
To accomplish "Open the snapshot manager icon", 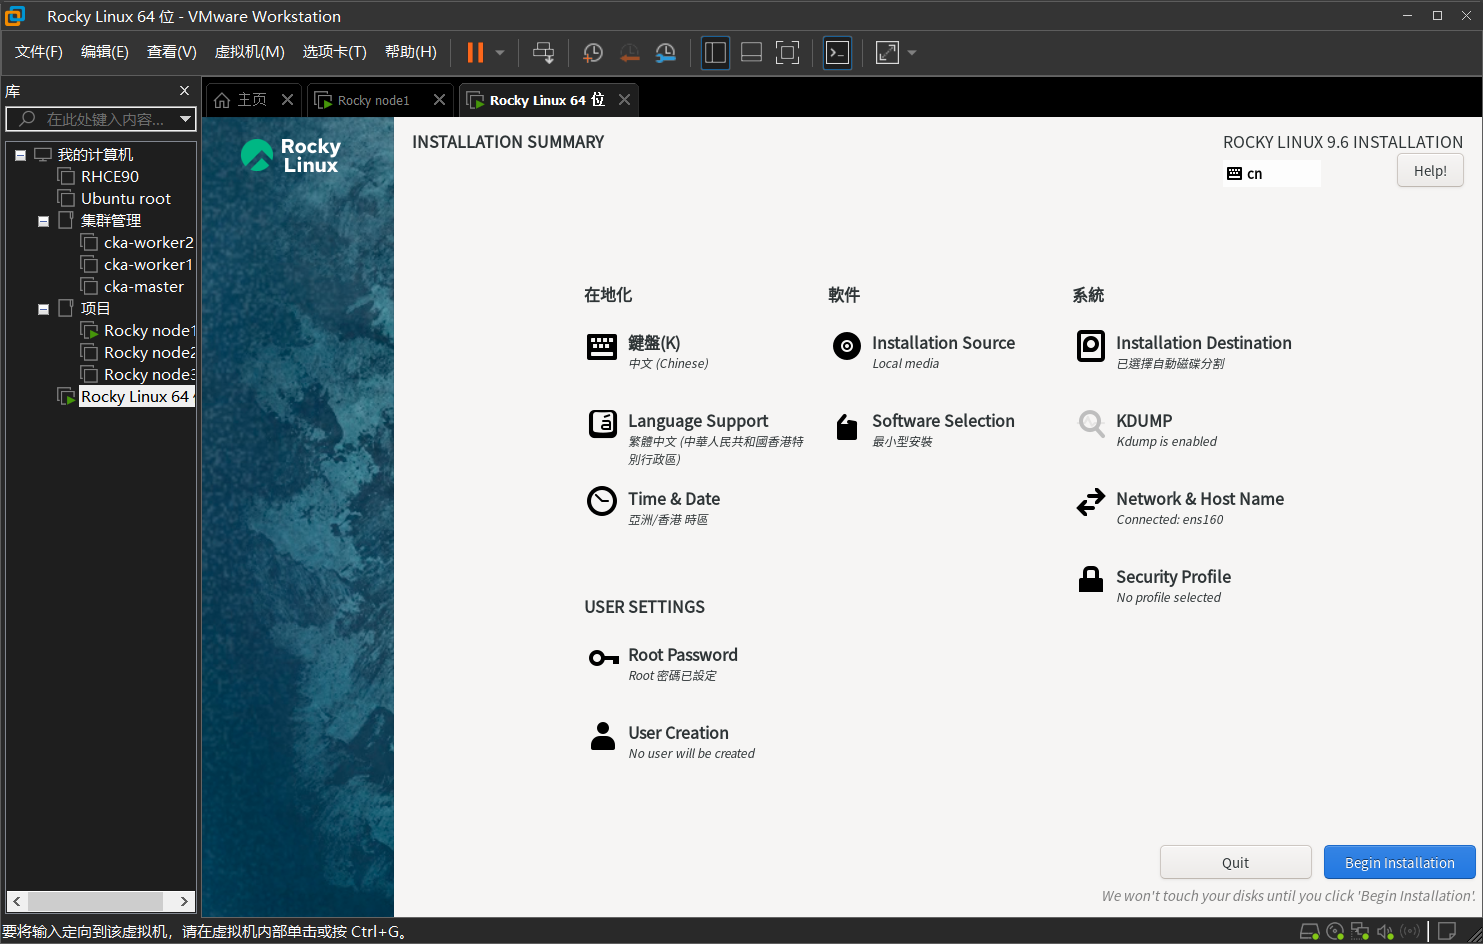I will pos(666,53).
